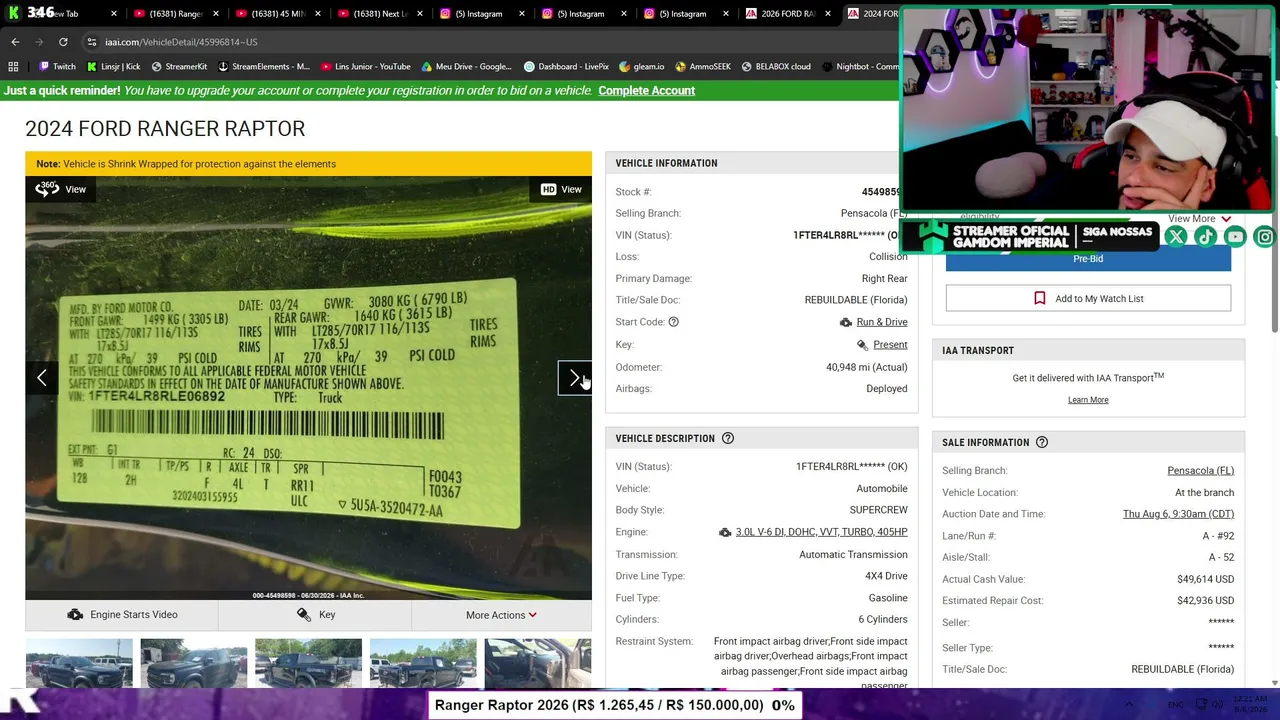Click the Key 'Present' link
Viewport: 1280px width, 720px height.
(890, 345)
